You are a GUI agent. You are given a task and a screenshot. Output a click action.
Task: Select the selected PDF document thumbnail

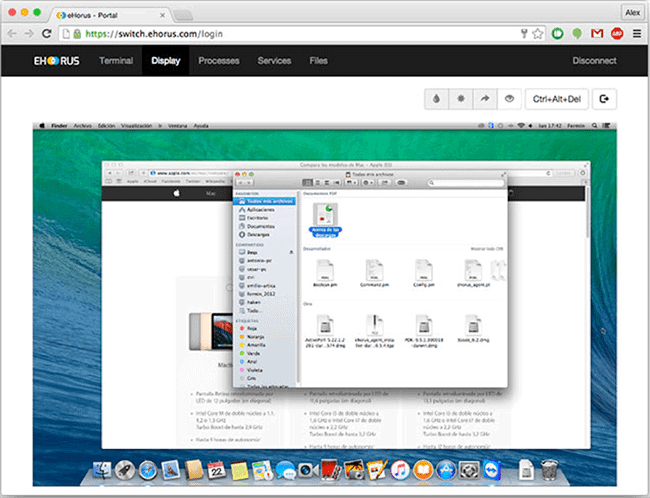click(325, 214)
